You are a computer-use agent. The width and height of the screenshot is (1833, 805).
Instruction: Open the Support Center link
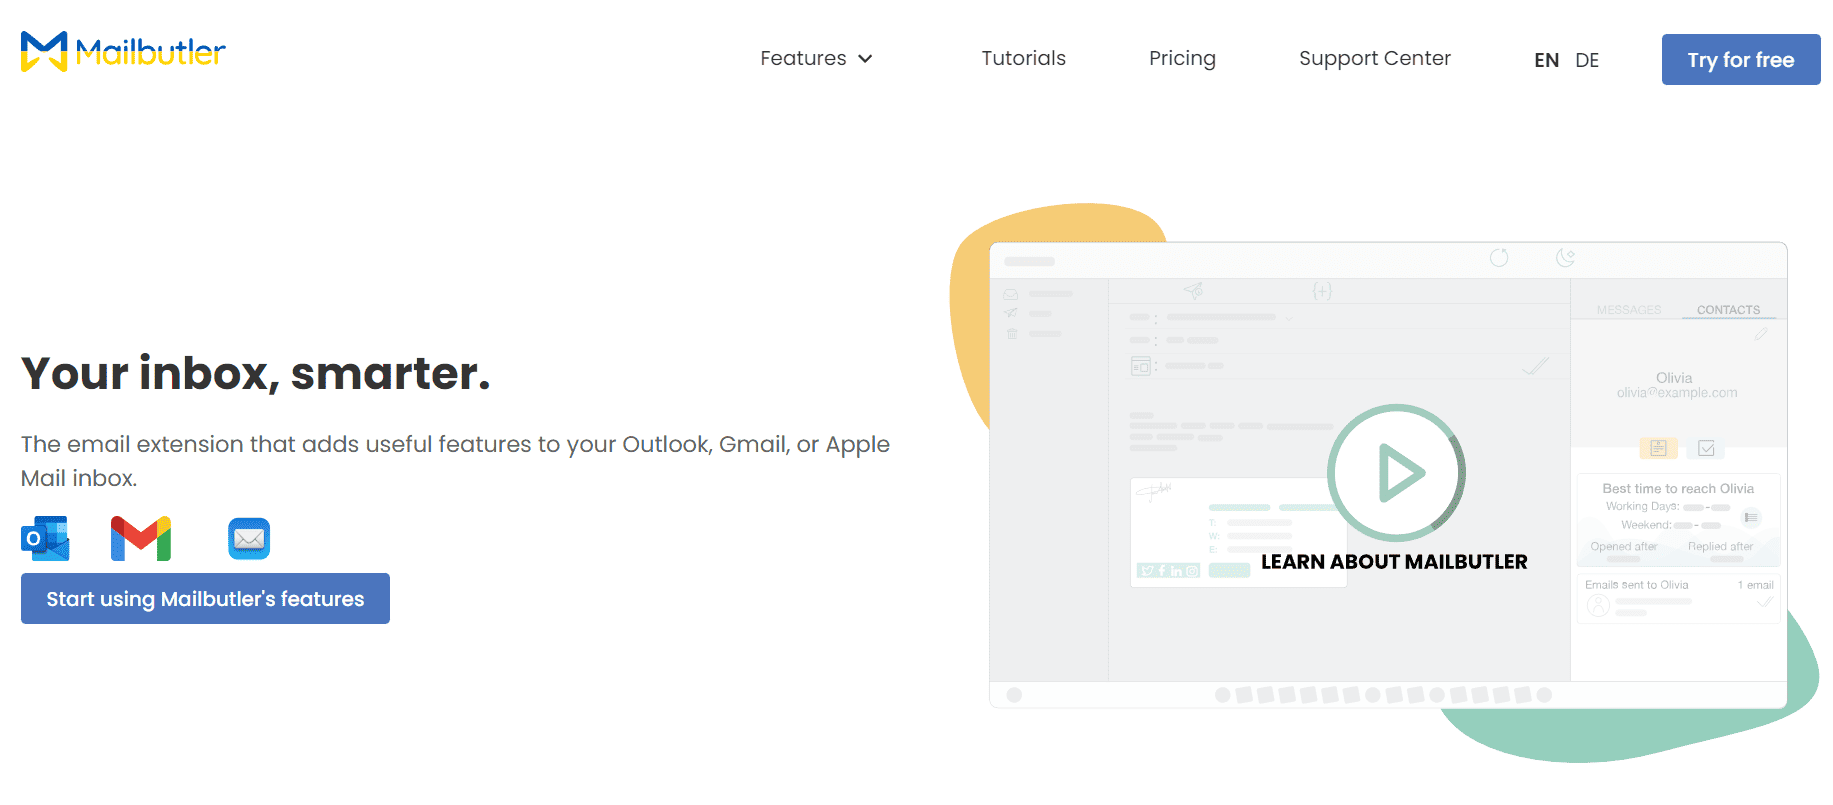point(1374,58)
